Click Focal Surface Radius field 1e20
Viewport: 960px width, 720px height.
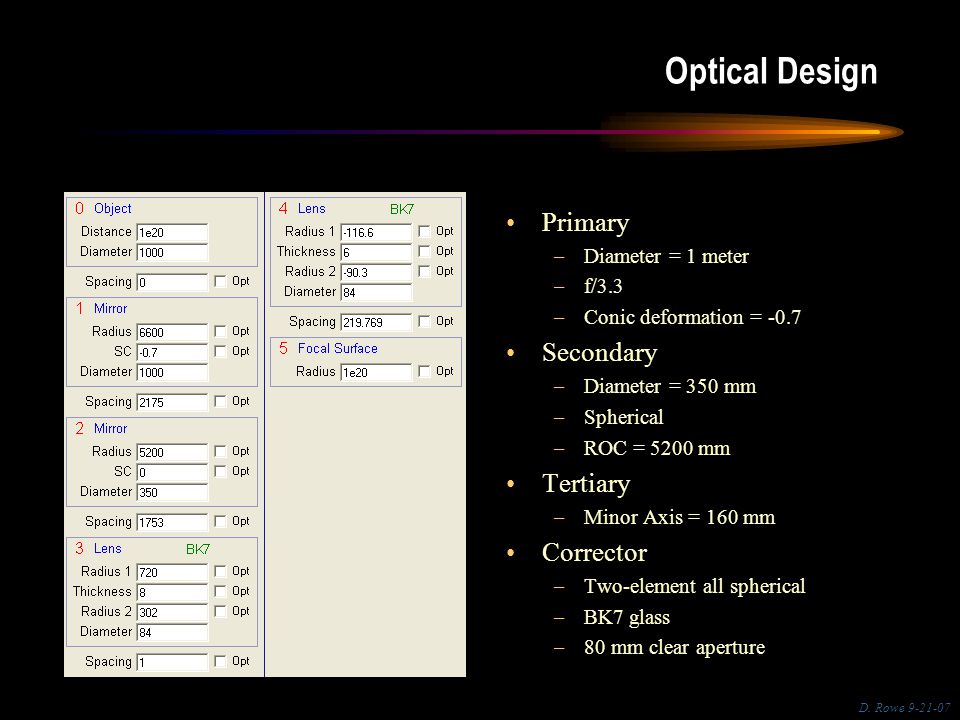tap(376, 372)
